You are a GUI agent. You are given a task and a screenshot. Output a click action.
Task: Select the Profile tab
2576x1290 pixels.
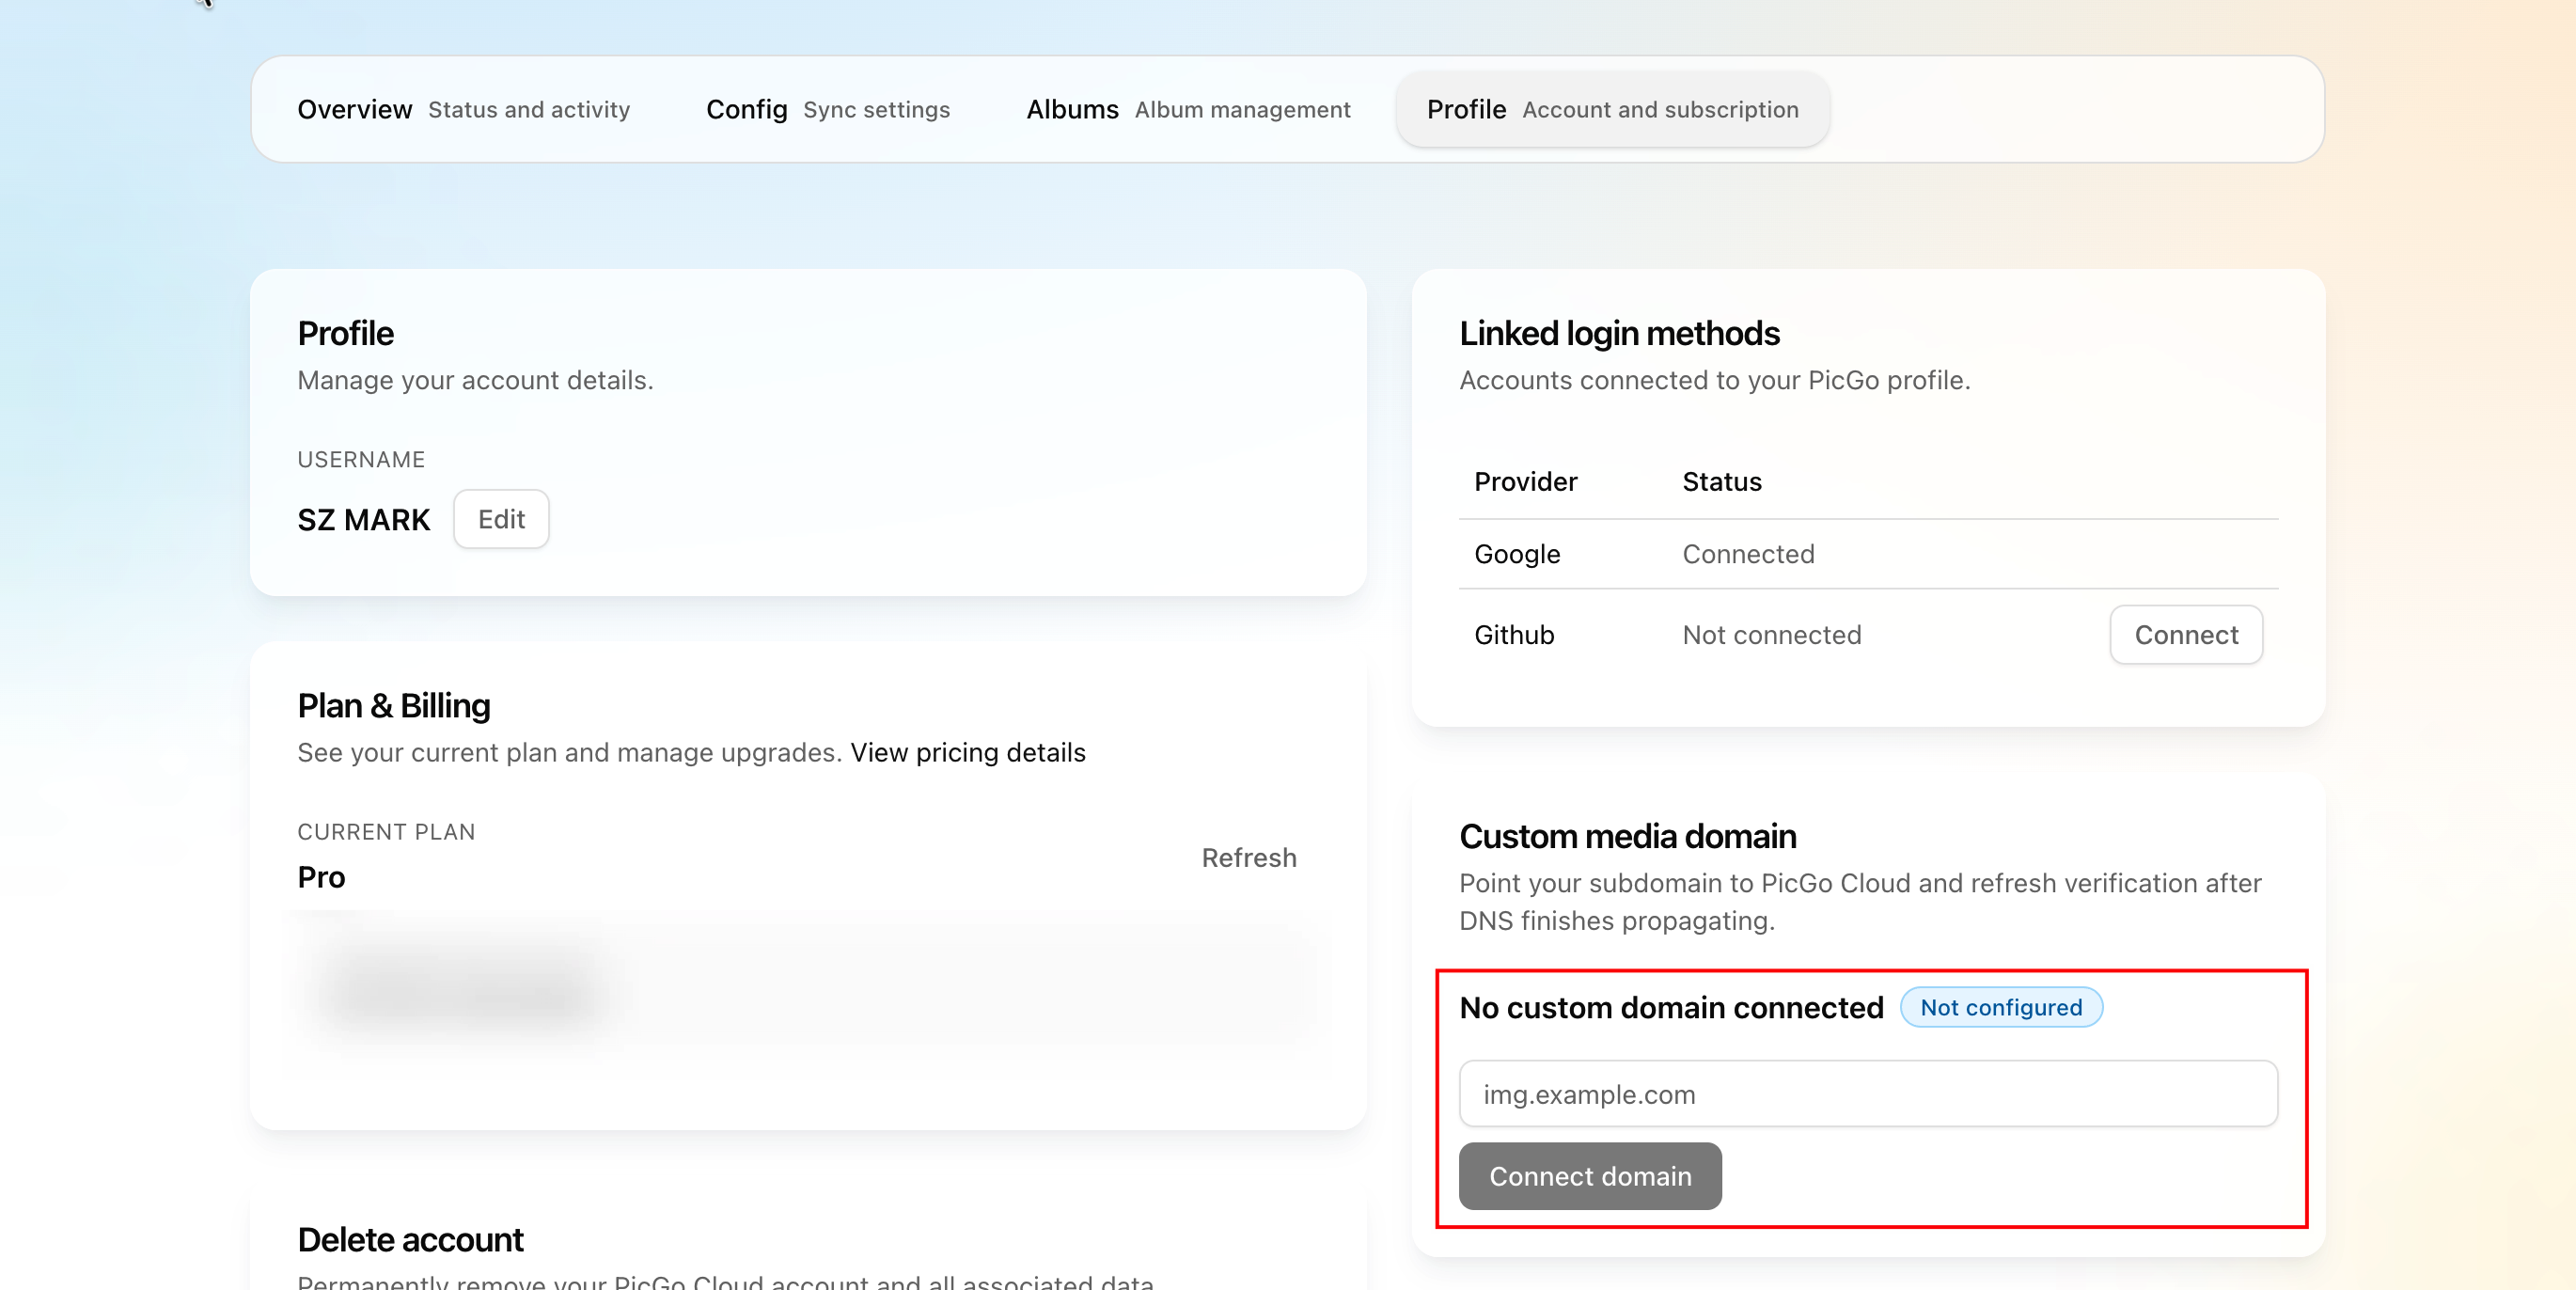(1612, 109)
